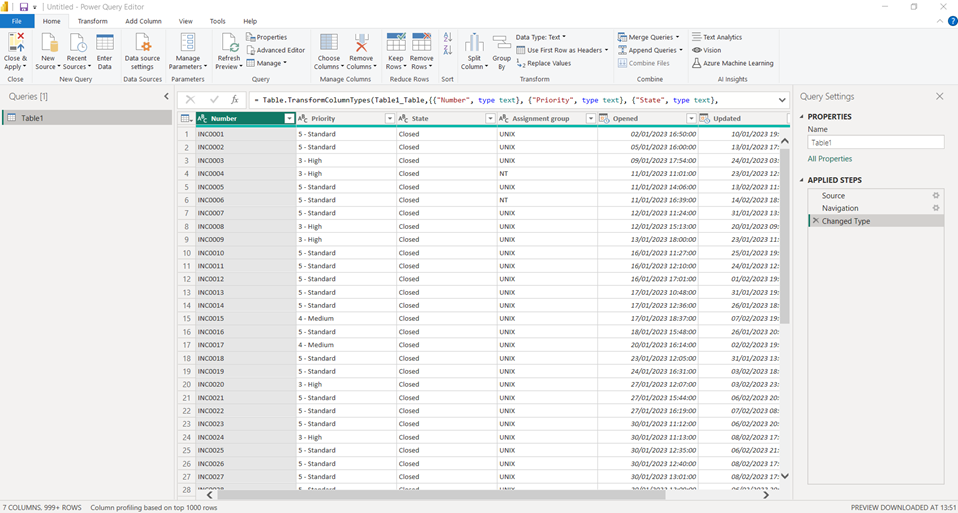
Task: Open the State column filter dropdown
Action: 490,118
